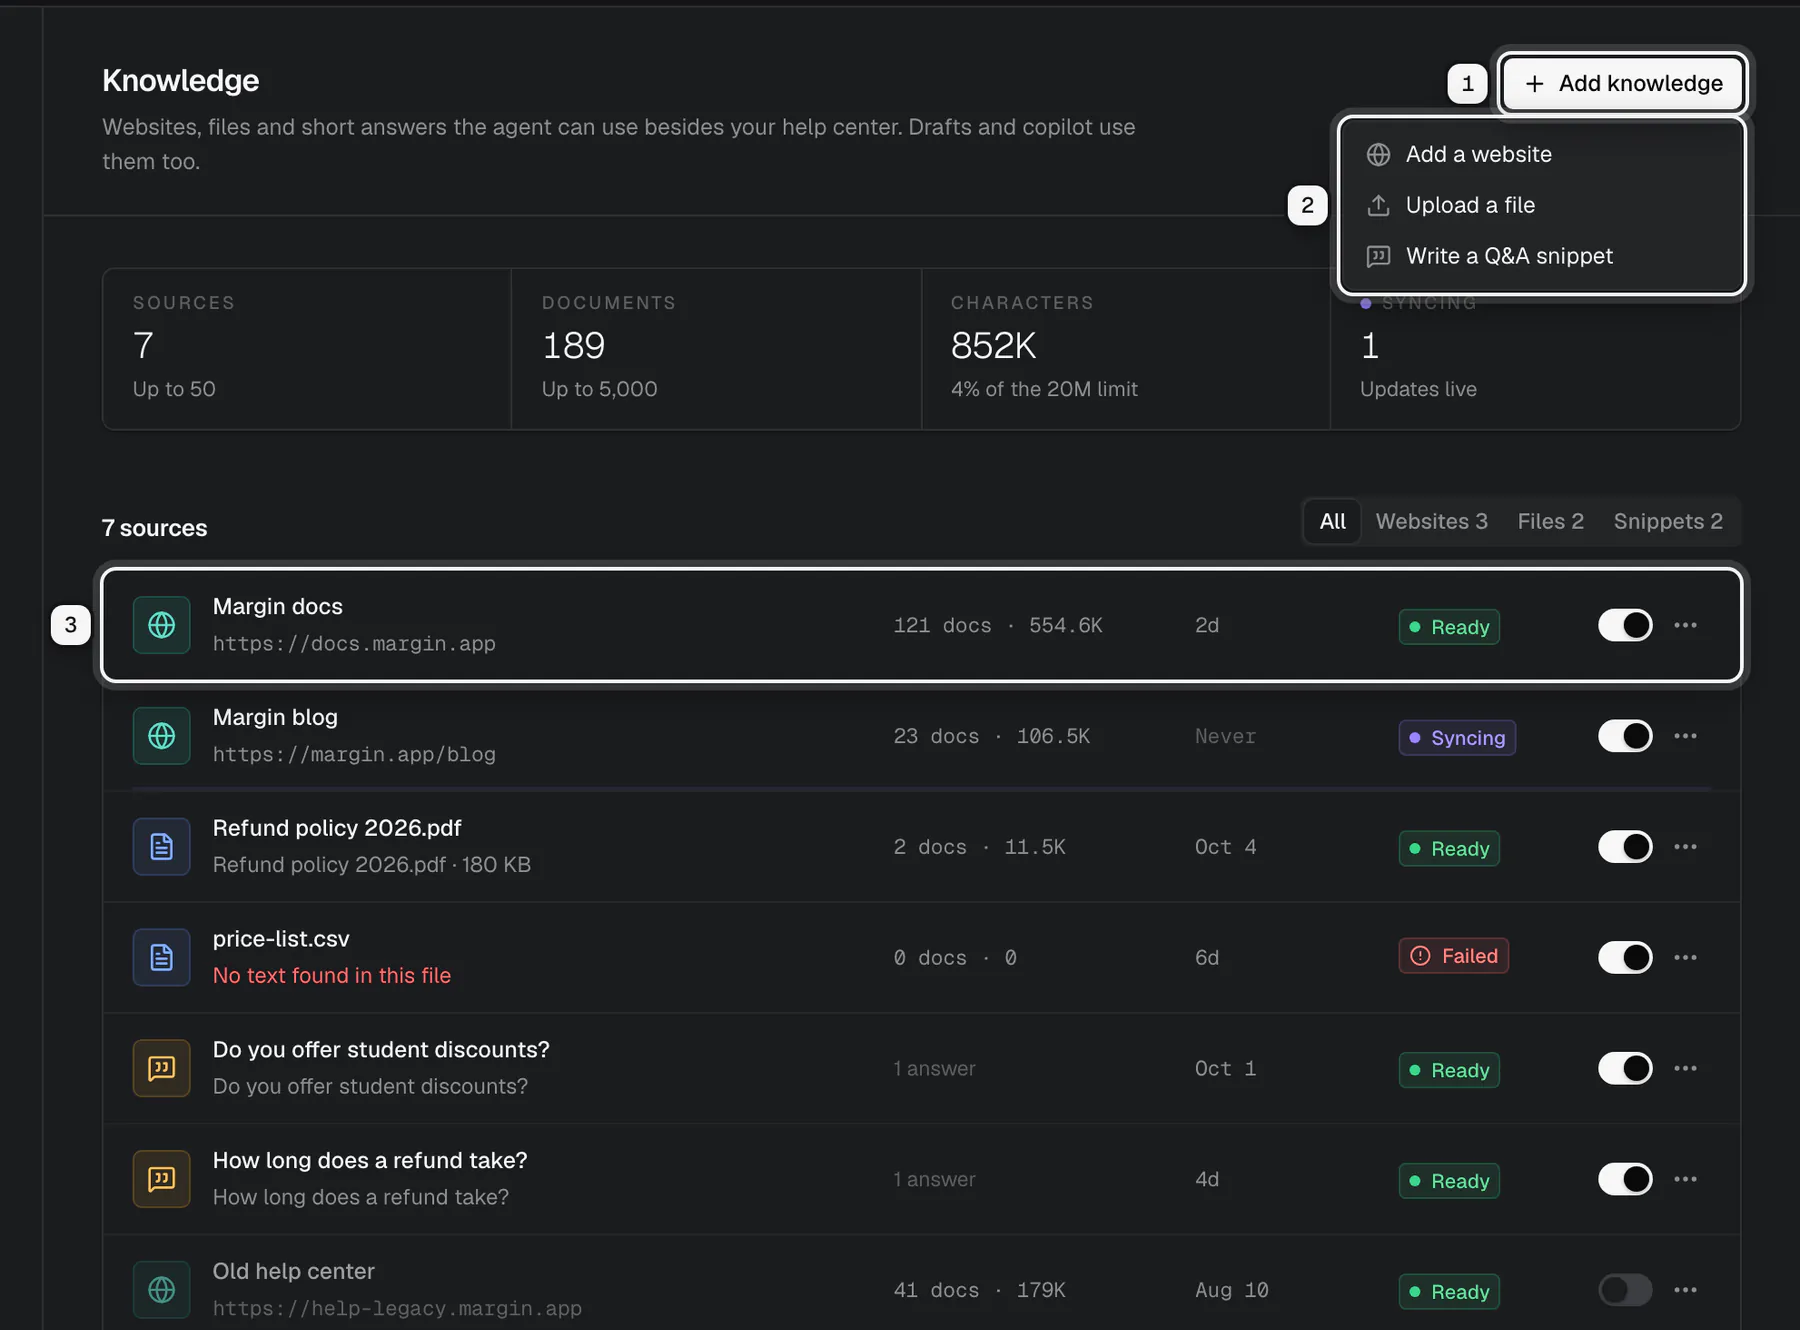Toggle off Refund policy 2026.pdf source
1800x1330 pixels.
point(1625,847)
